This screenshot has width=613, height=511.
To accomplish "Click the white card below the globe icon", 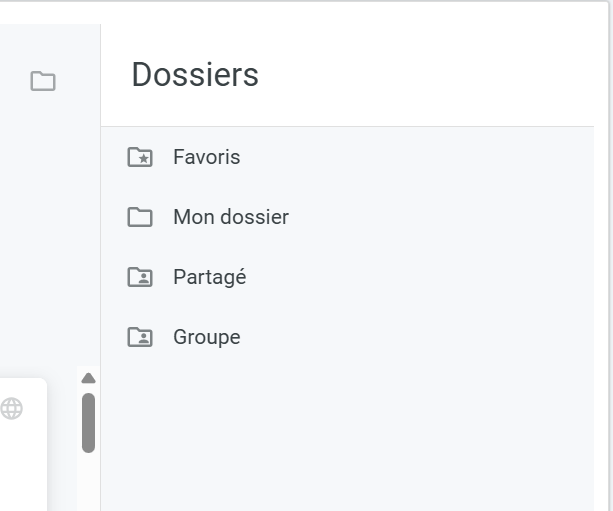I will tap(20, 465).
